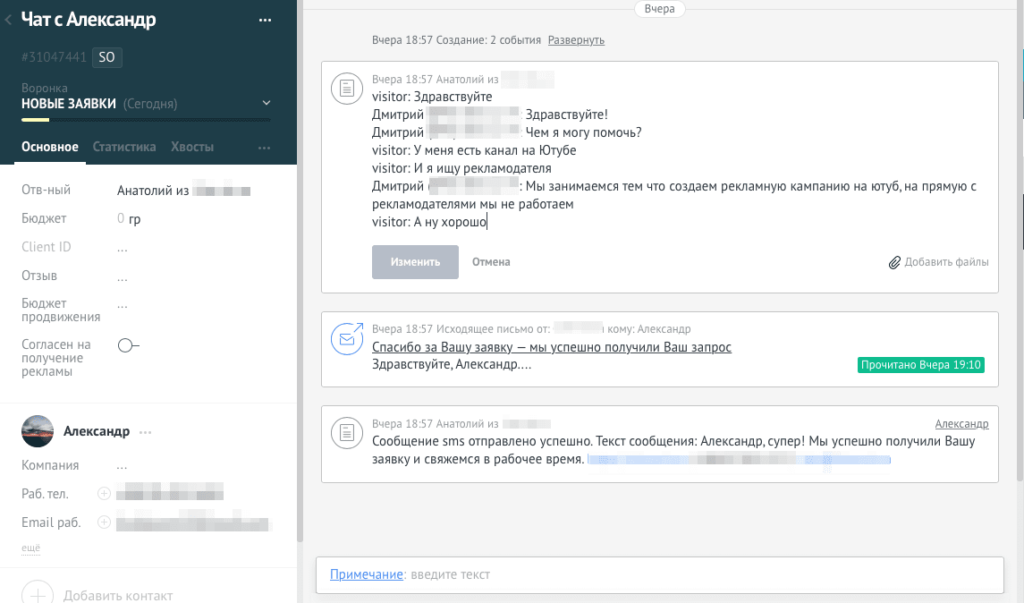Click the contact avatar of Александр
This screenshot has height=603, width=1024.
pos(37,431)
